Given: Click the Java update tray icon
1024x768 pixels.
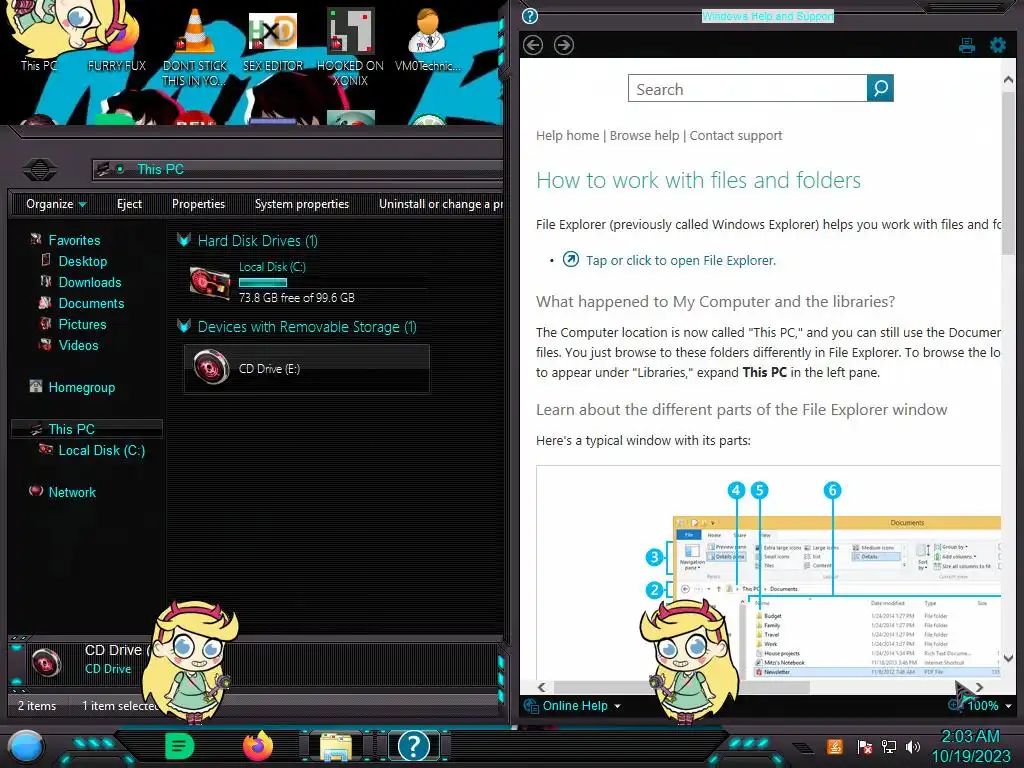Looking at the screenshot, I should (835, 746).
